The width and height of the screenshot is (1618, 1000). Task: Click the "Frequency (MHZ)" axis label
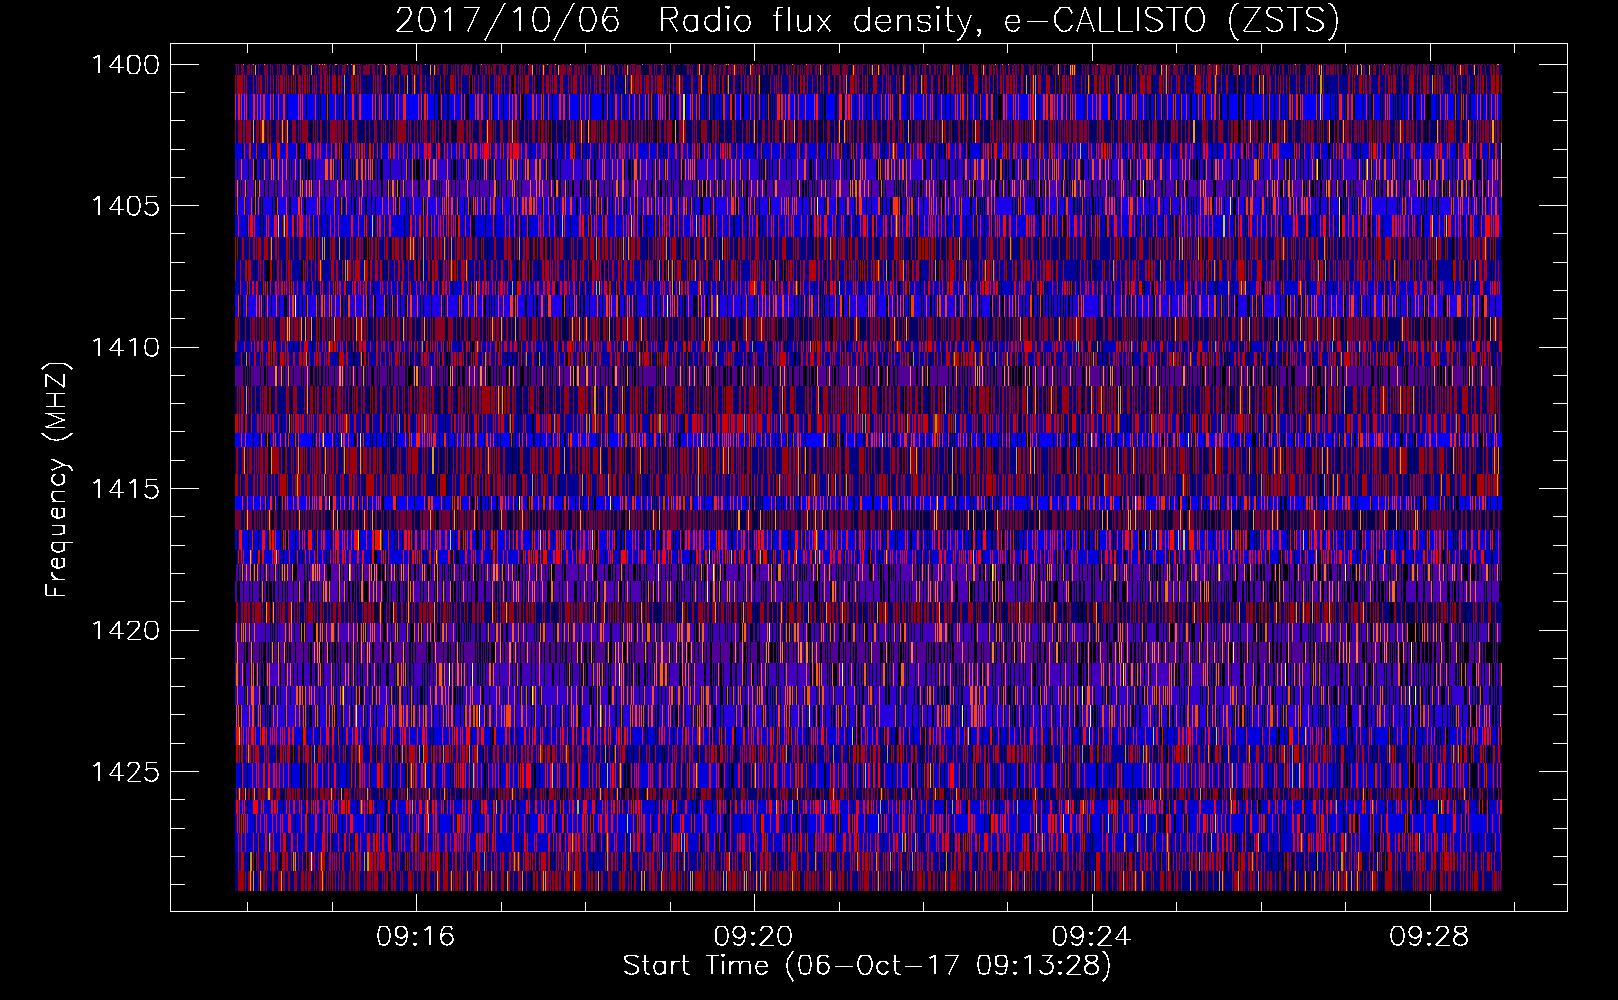[x=57, y=480]
